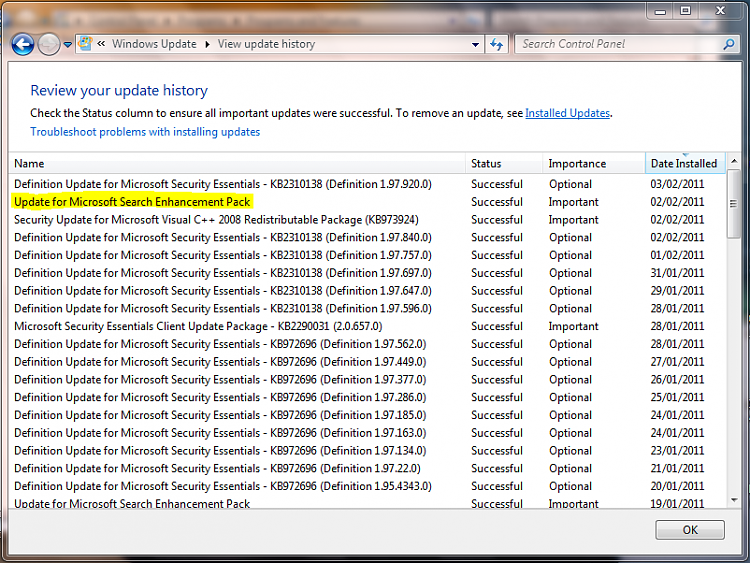Open the address bar history dropdown

coord(475,44)
